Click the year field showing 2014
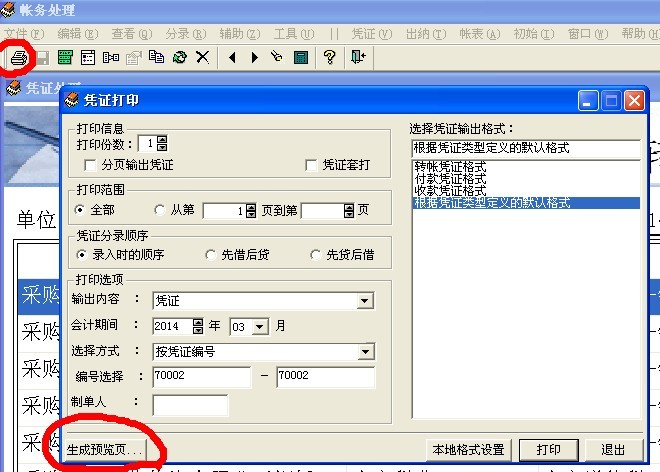 click(173, 327)
